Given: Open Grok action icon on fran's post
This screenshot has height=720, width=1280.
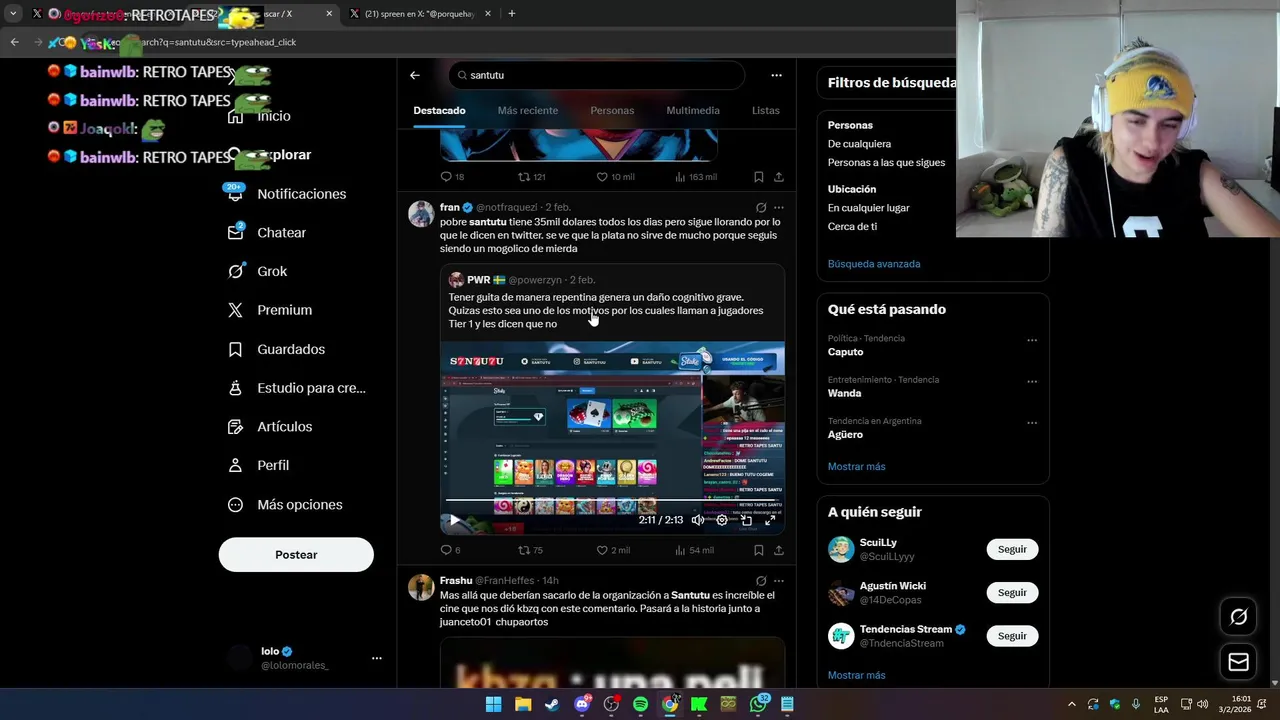Looking at the screenshot, I should 761,207.
